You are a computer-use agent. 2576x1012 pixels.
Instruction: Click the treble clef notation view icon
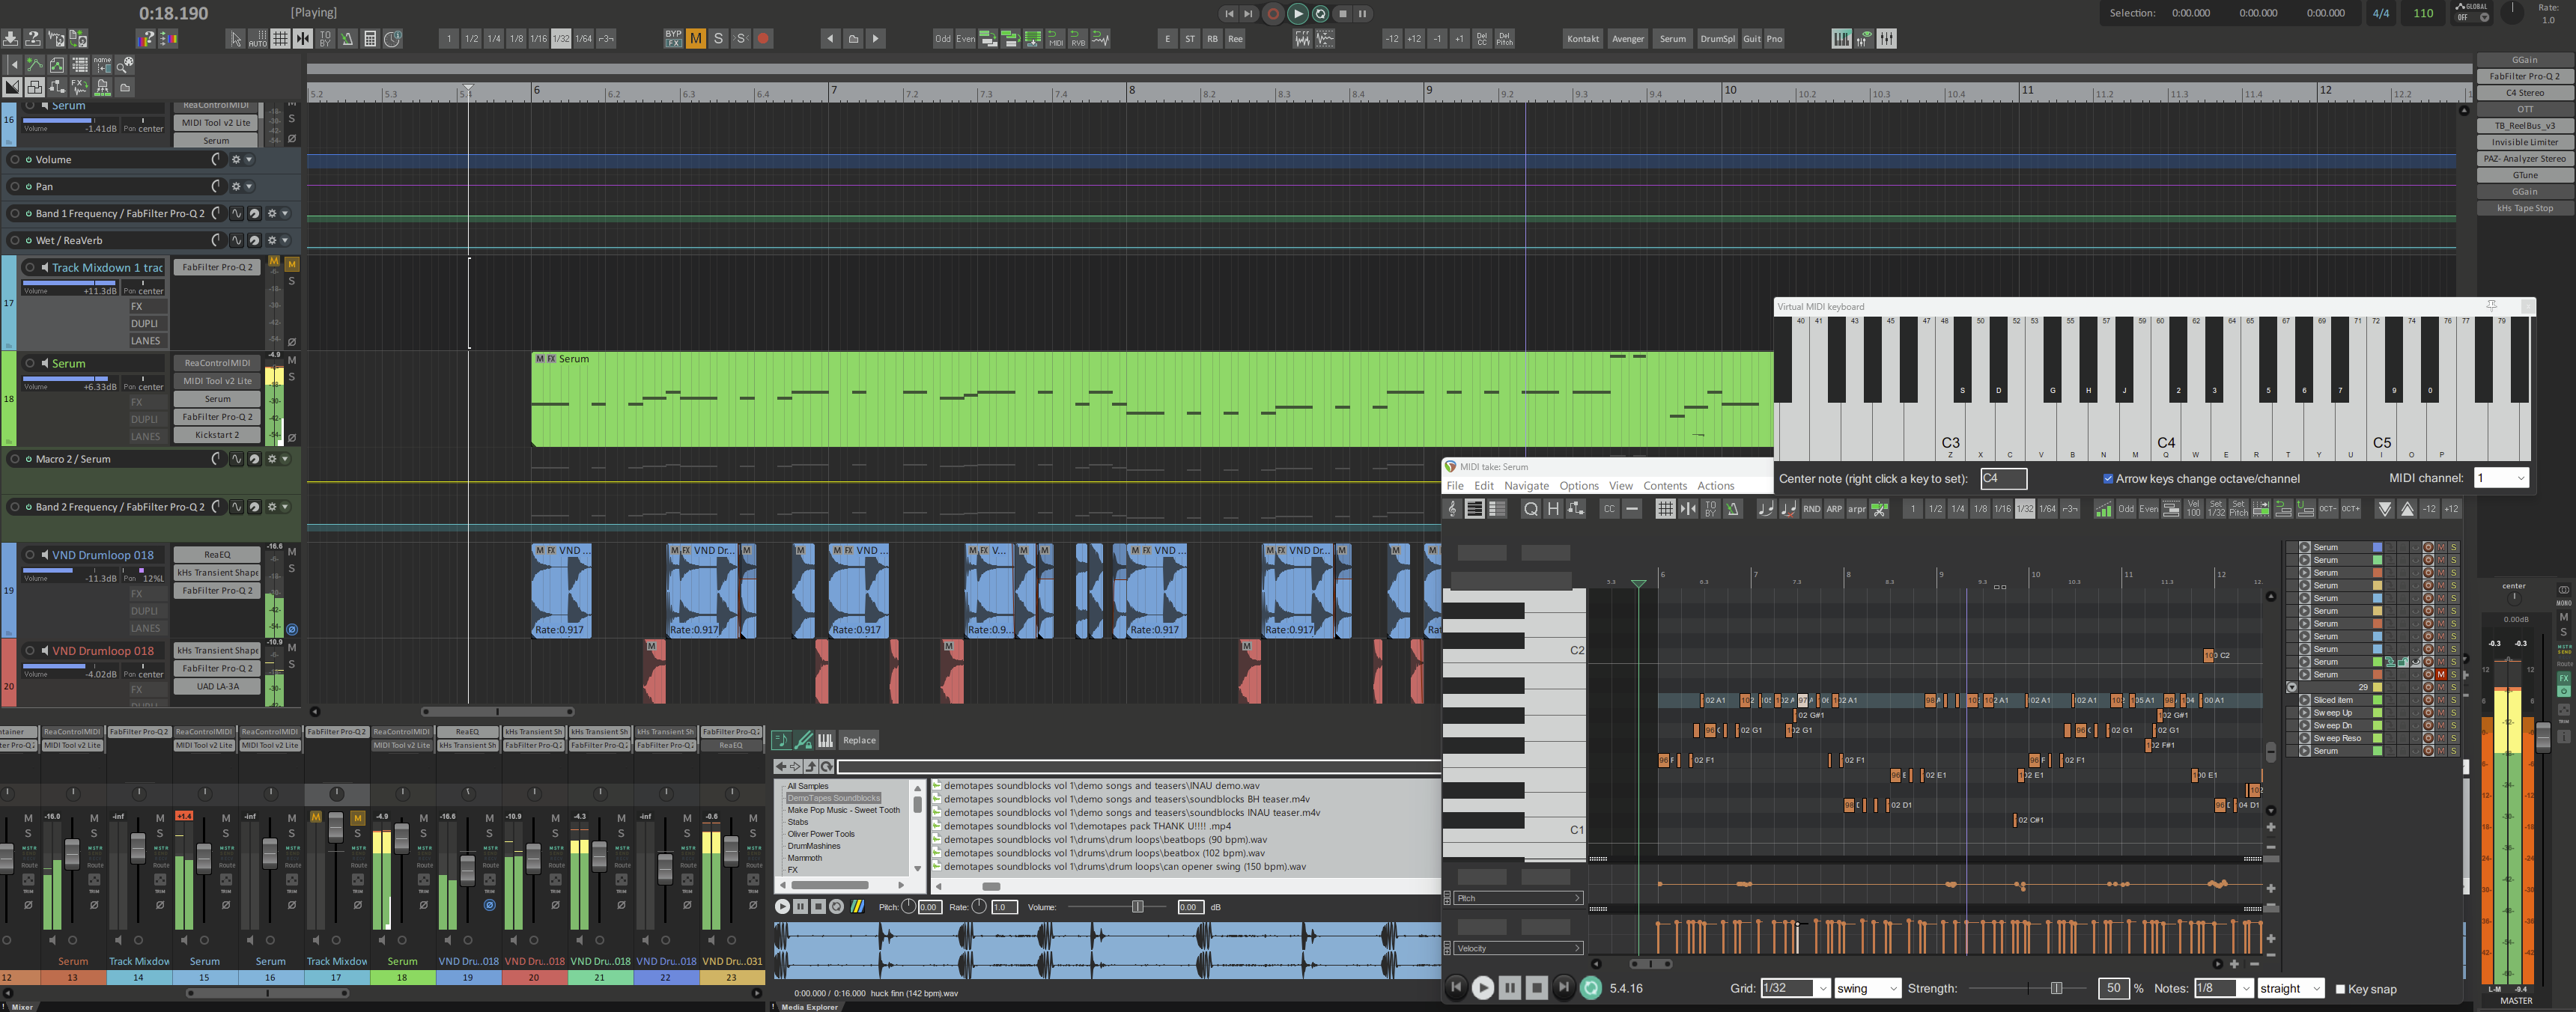(1453, 509)
